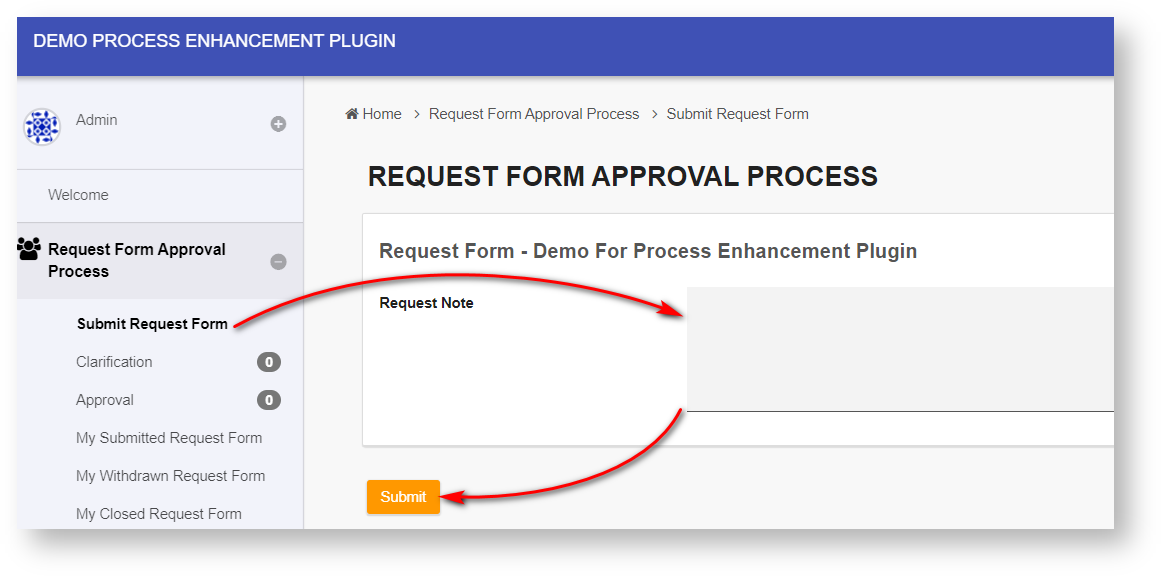This screenshot has height=577, width=1162.
Task: Click the people group icon in sidebar
Action: pos(30,249)
